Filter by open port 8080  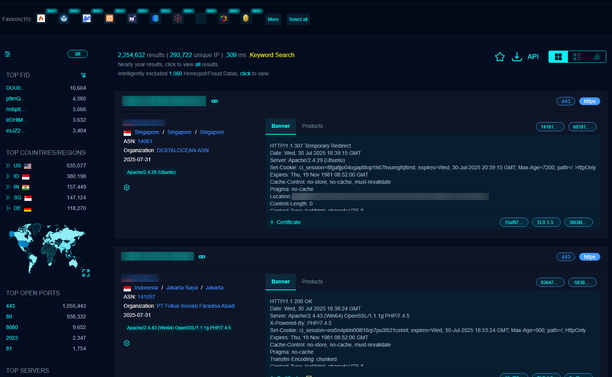point(12,327)
